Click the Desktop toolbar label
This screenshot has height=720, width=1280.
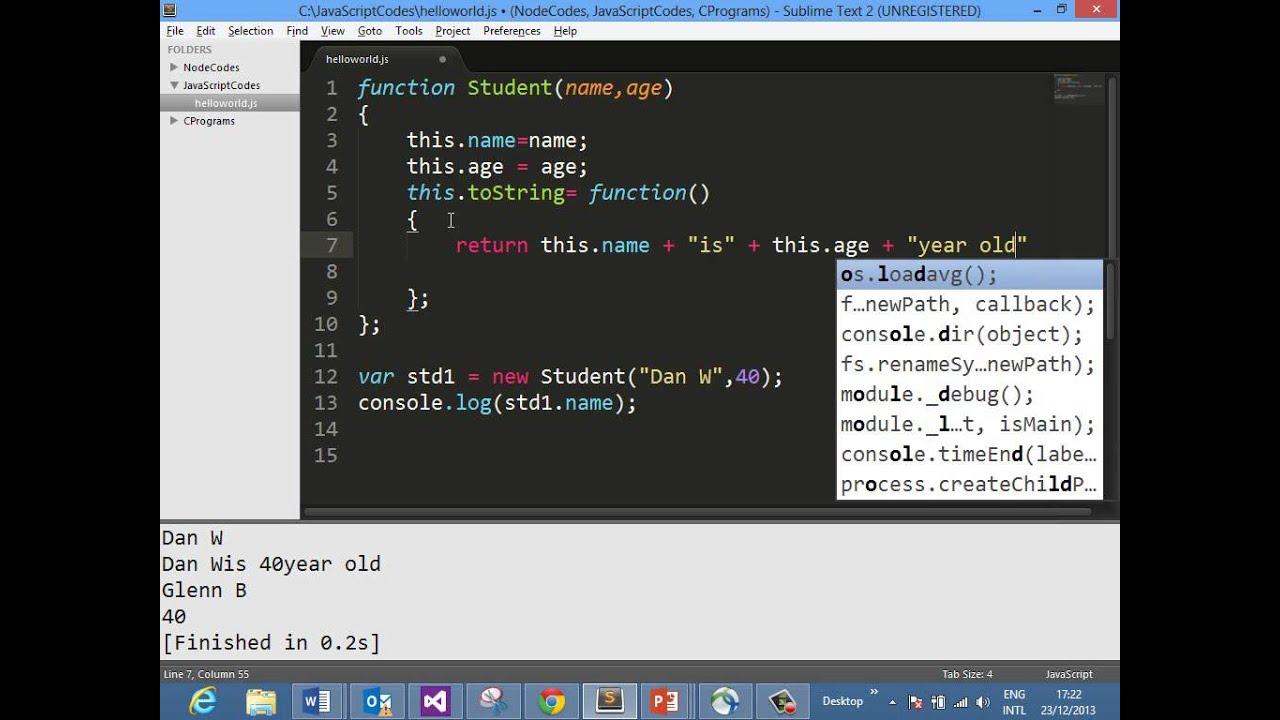point(843,701)
